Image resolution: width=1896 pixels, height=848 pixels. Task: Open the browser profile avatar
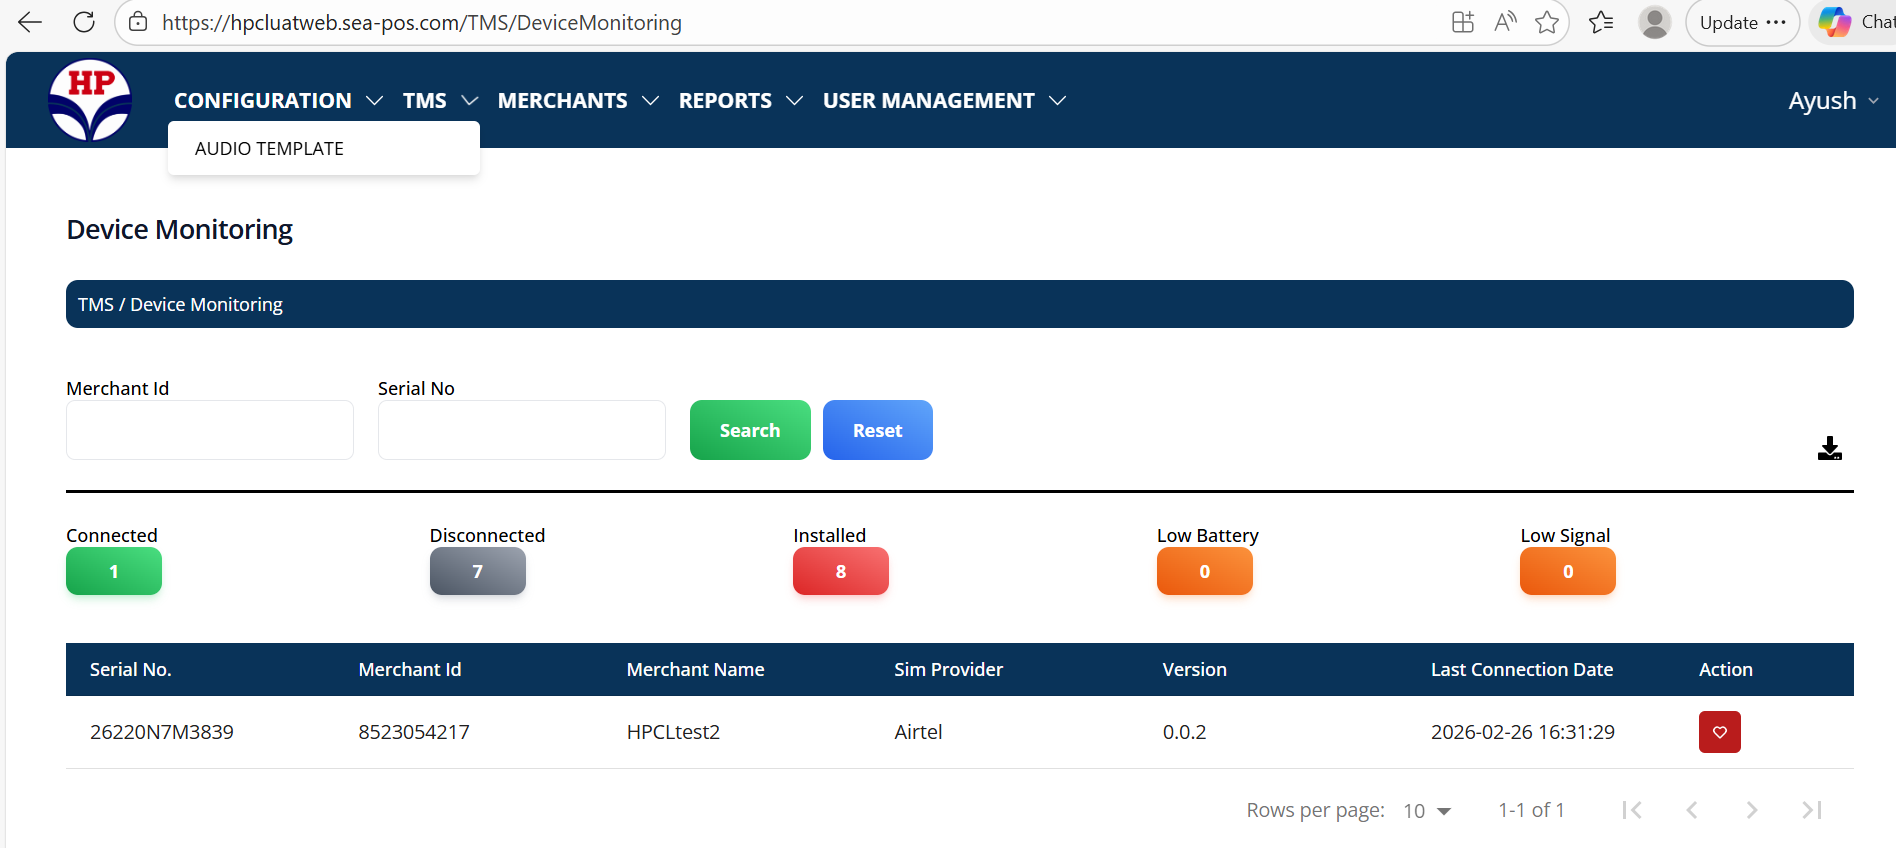point(1655,22)
